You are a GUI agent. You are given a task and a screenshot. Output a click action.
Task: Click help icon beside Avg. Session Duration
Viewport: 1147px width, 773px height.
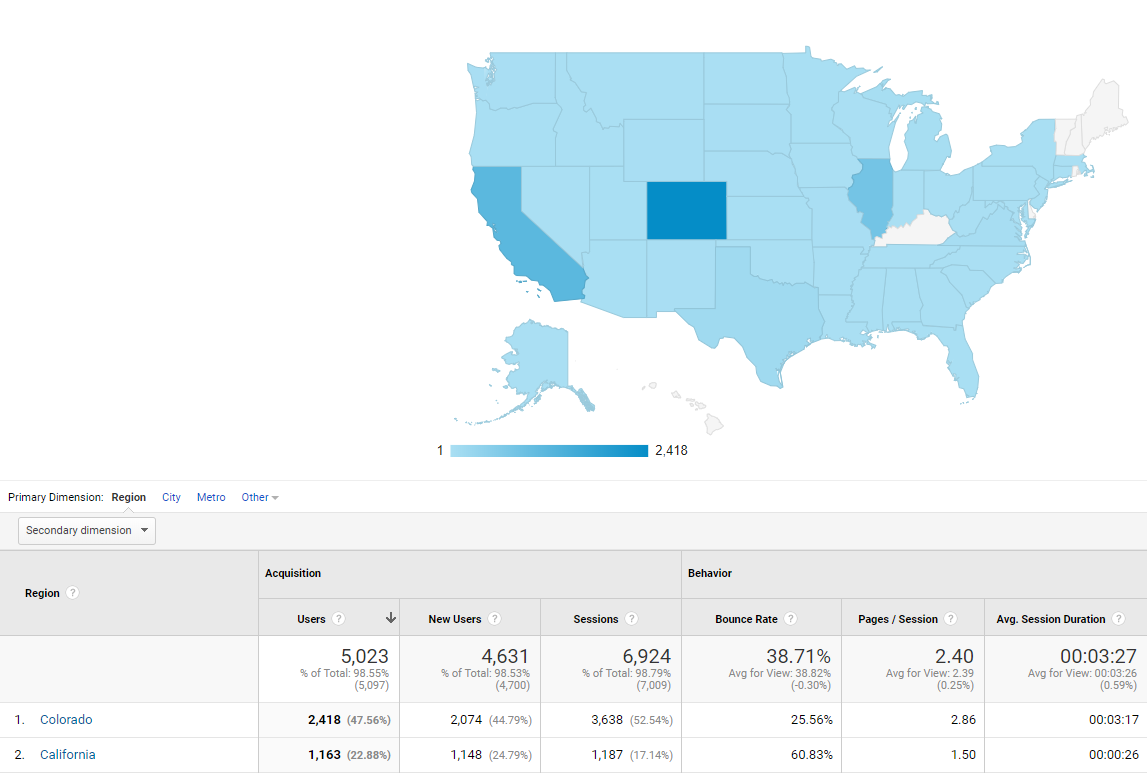pos(1118,619)
